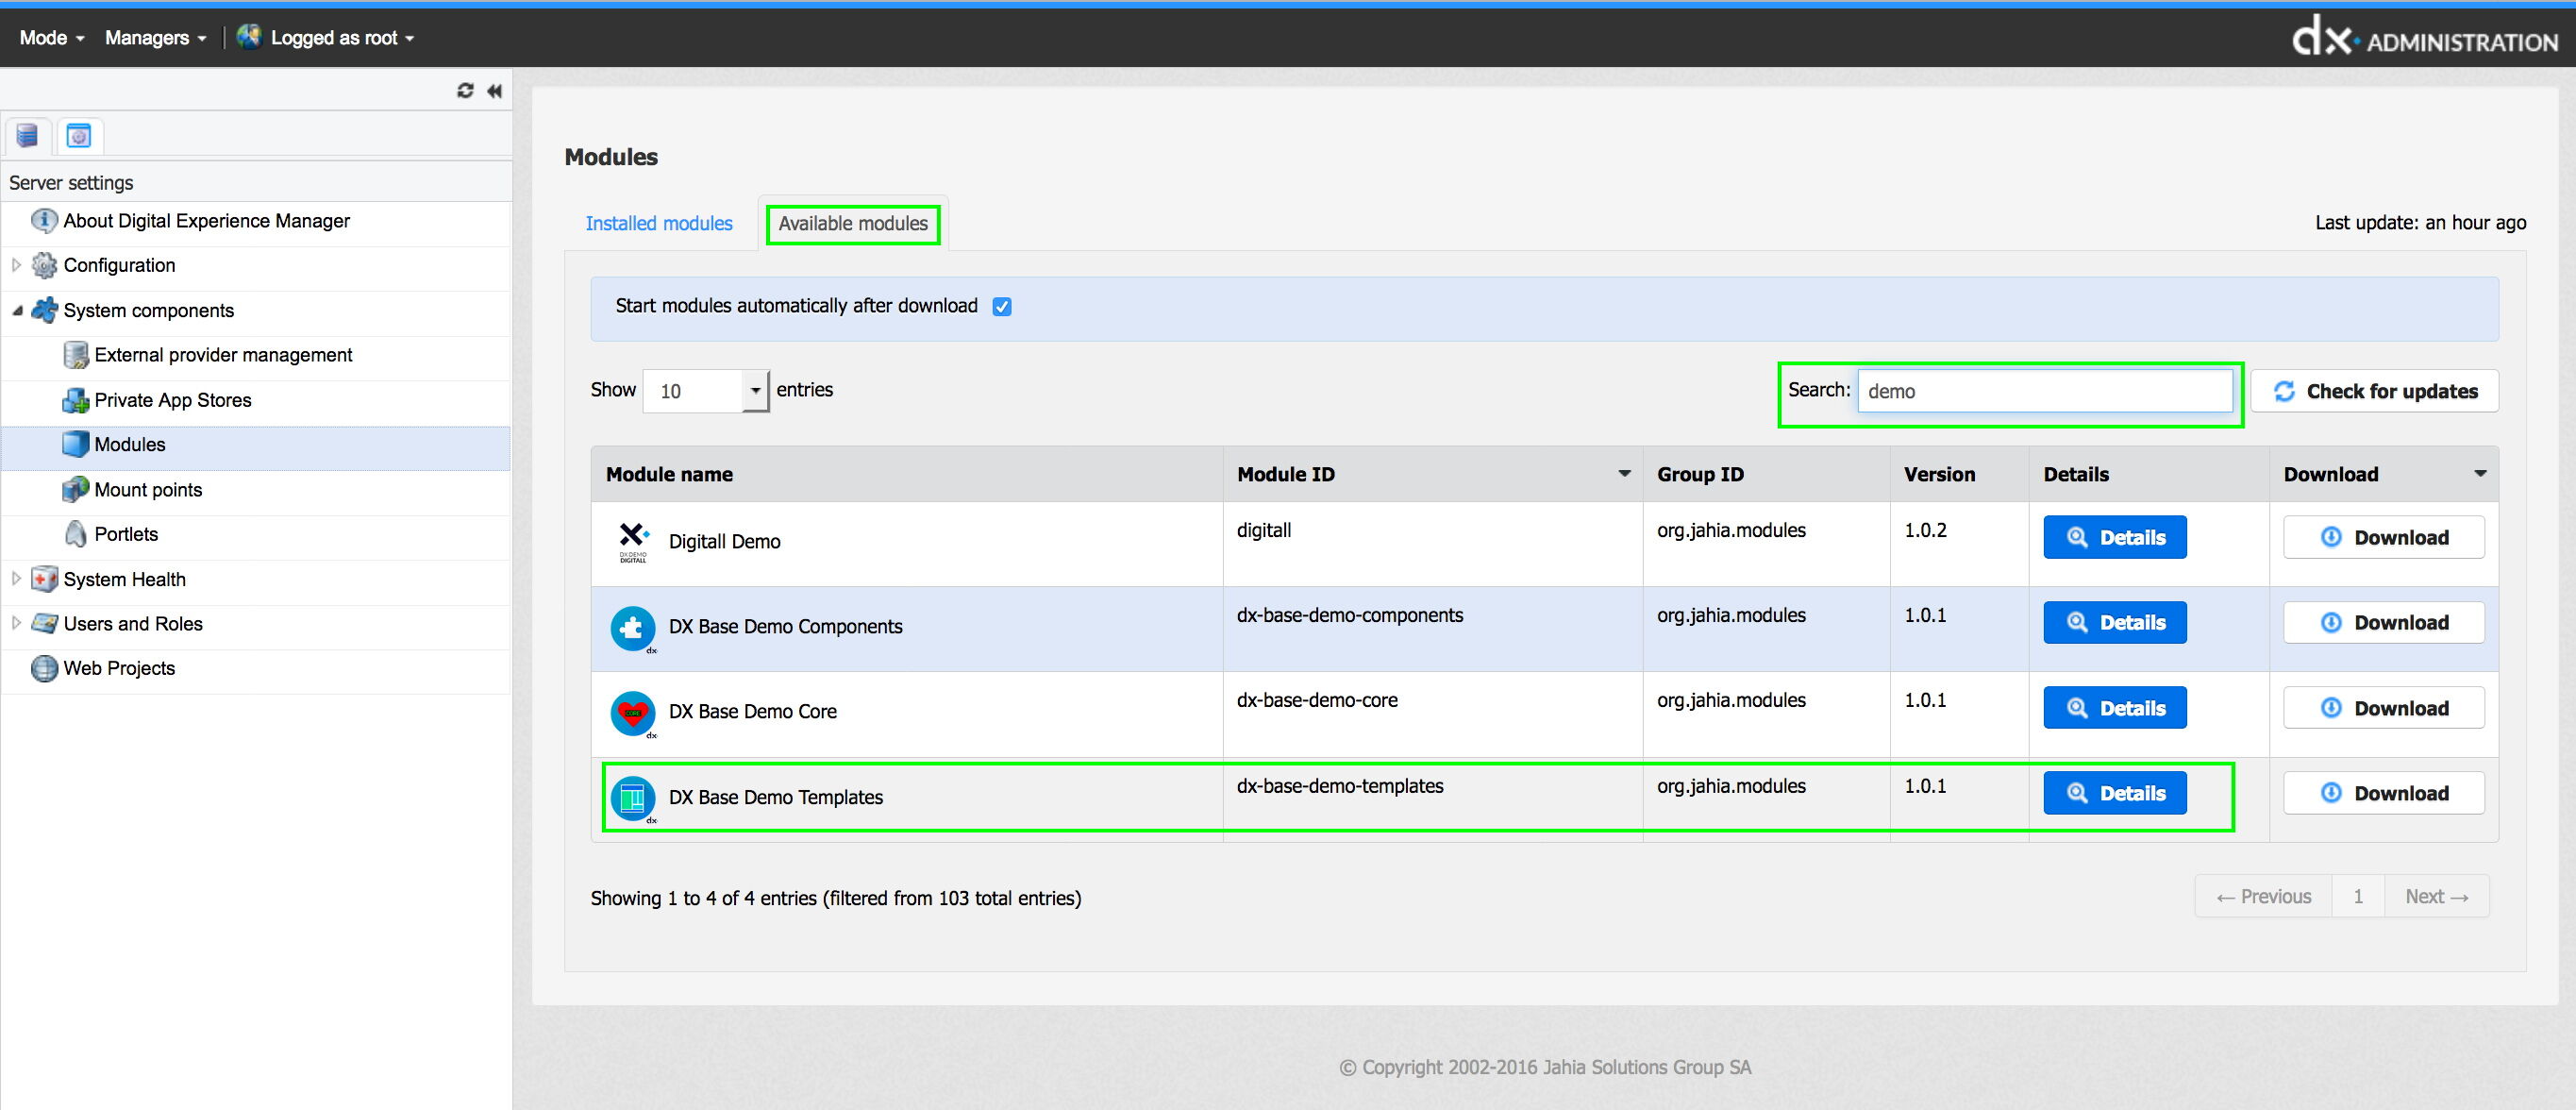Image resolution: width=2576 pixels, height=1110 pixels.
Task: Download the DX Base Demo Core module
Action: point(2384,708)
